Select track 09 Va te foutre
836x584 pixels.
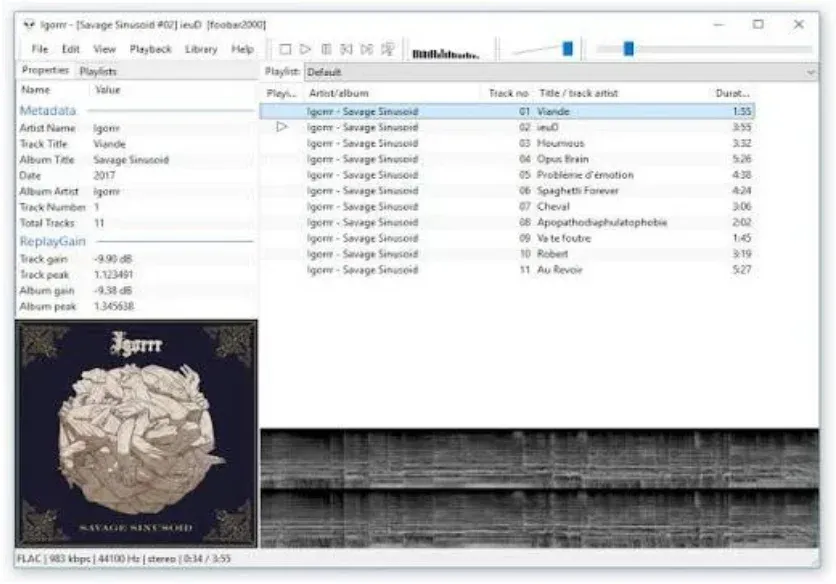click(507, 238)
